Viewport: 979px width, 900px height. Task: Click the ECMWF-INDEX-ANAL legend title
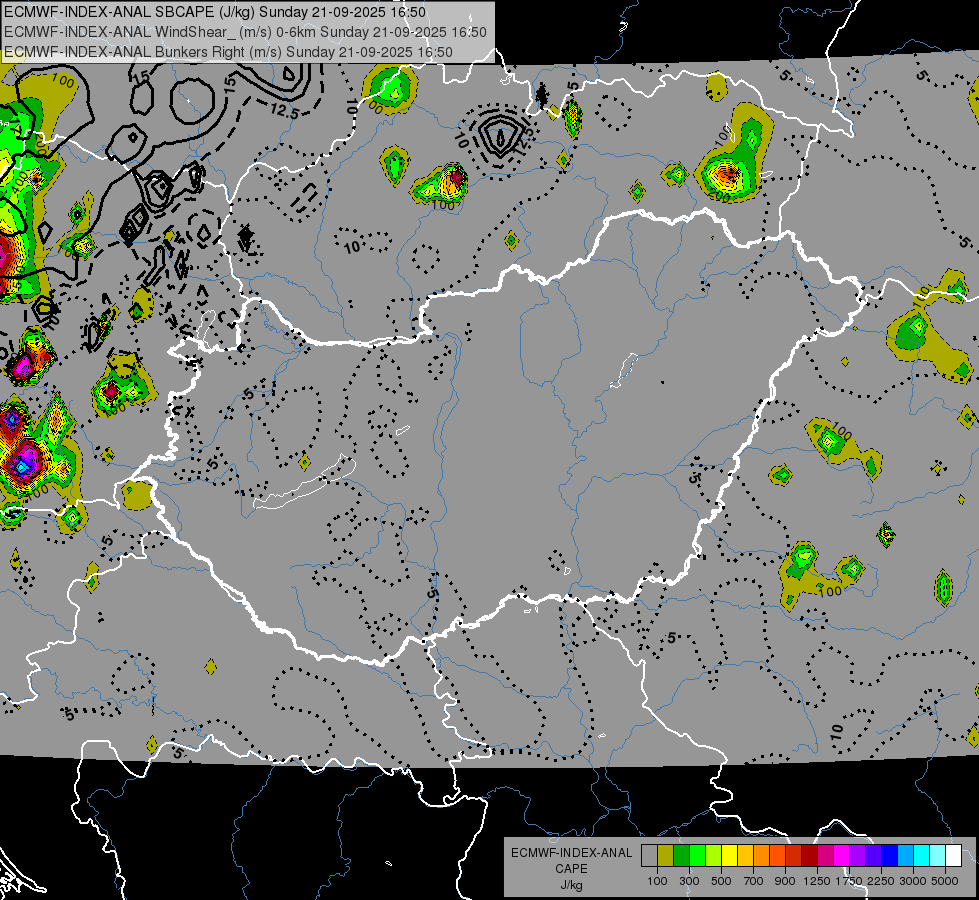click(x=571, y=853)
